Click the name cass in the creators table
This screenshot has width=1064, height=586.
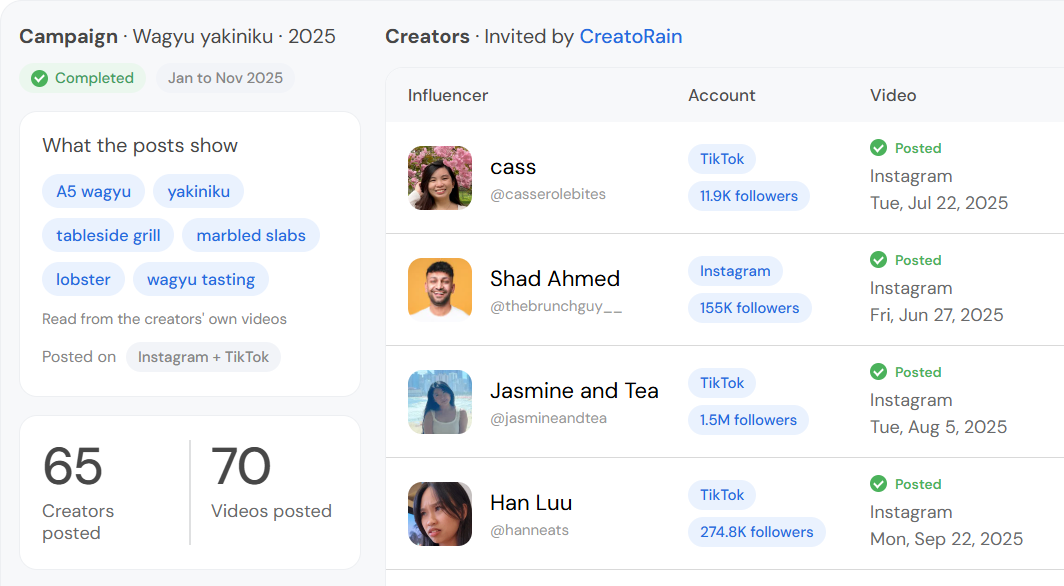tap(513, 167)
